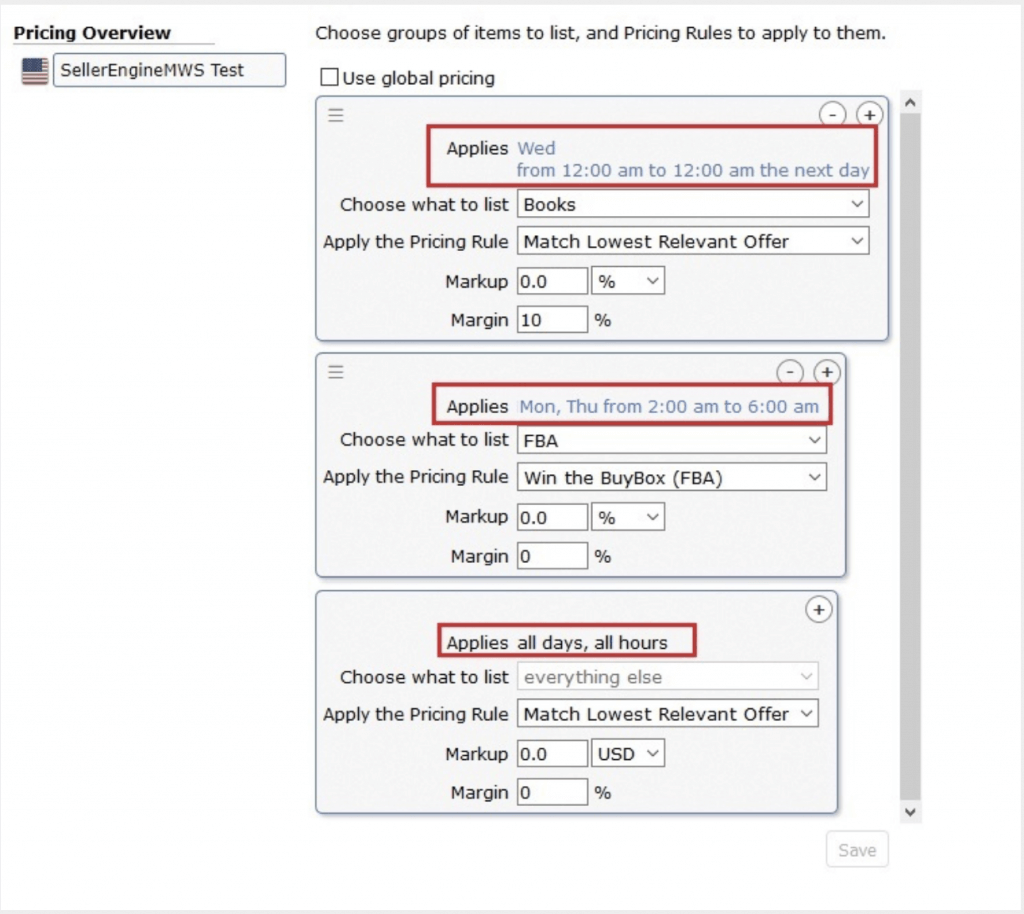Viewport: 1024px width, 914px height.
Task: Add a rule using plus in everything else card
Action: click(x=818, y=610)
